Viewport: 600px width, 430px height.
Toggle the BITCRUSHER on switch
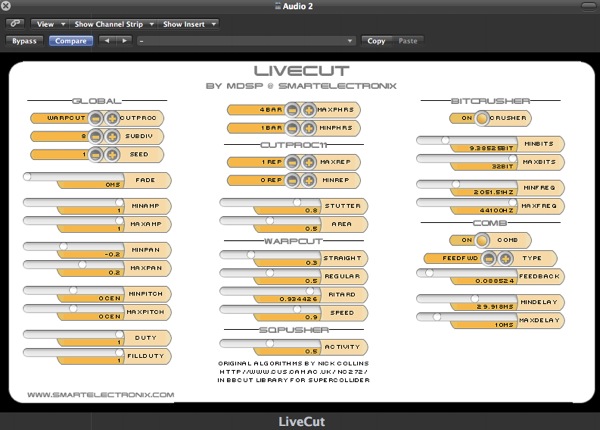[x=482, y=118]
